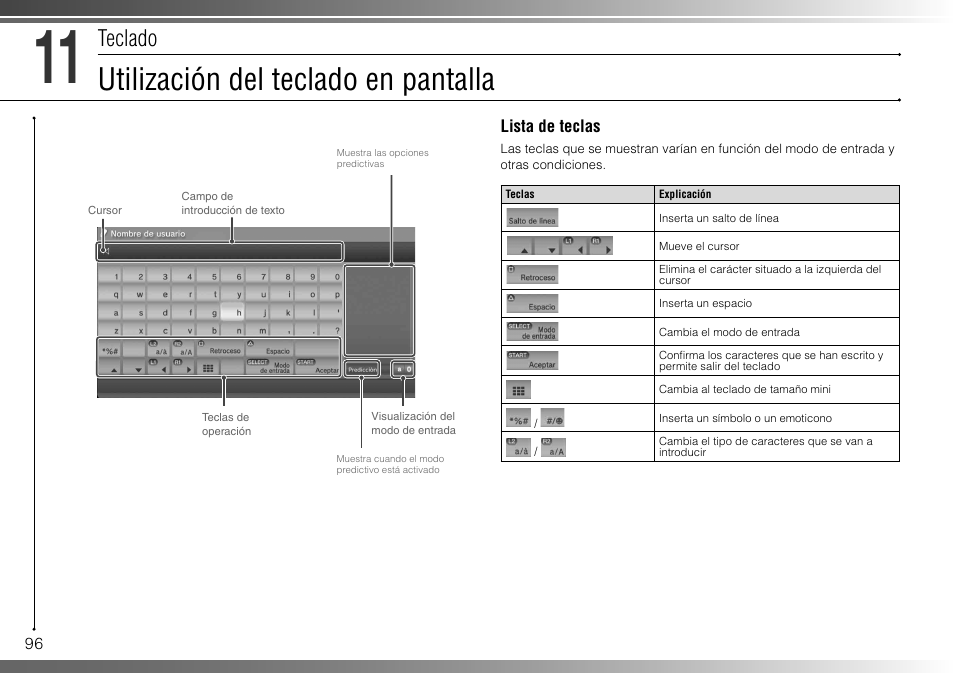Image resolution: width=954 pixels, height=673 pixels.
Task: Click the left arrow L1 key on the keyboard
Action: (159, 367)
